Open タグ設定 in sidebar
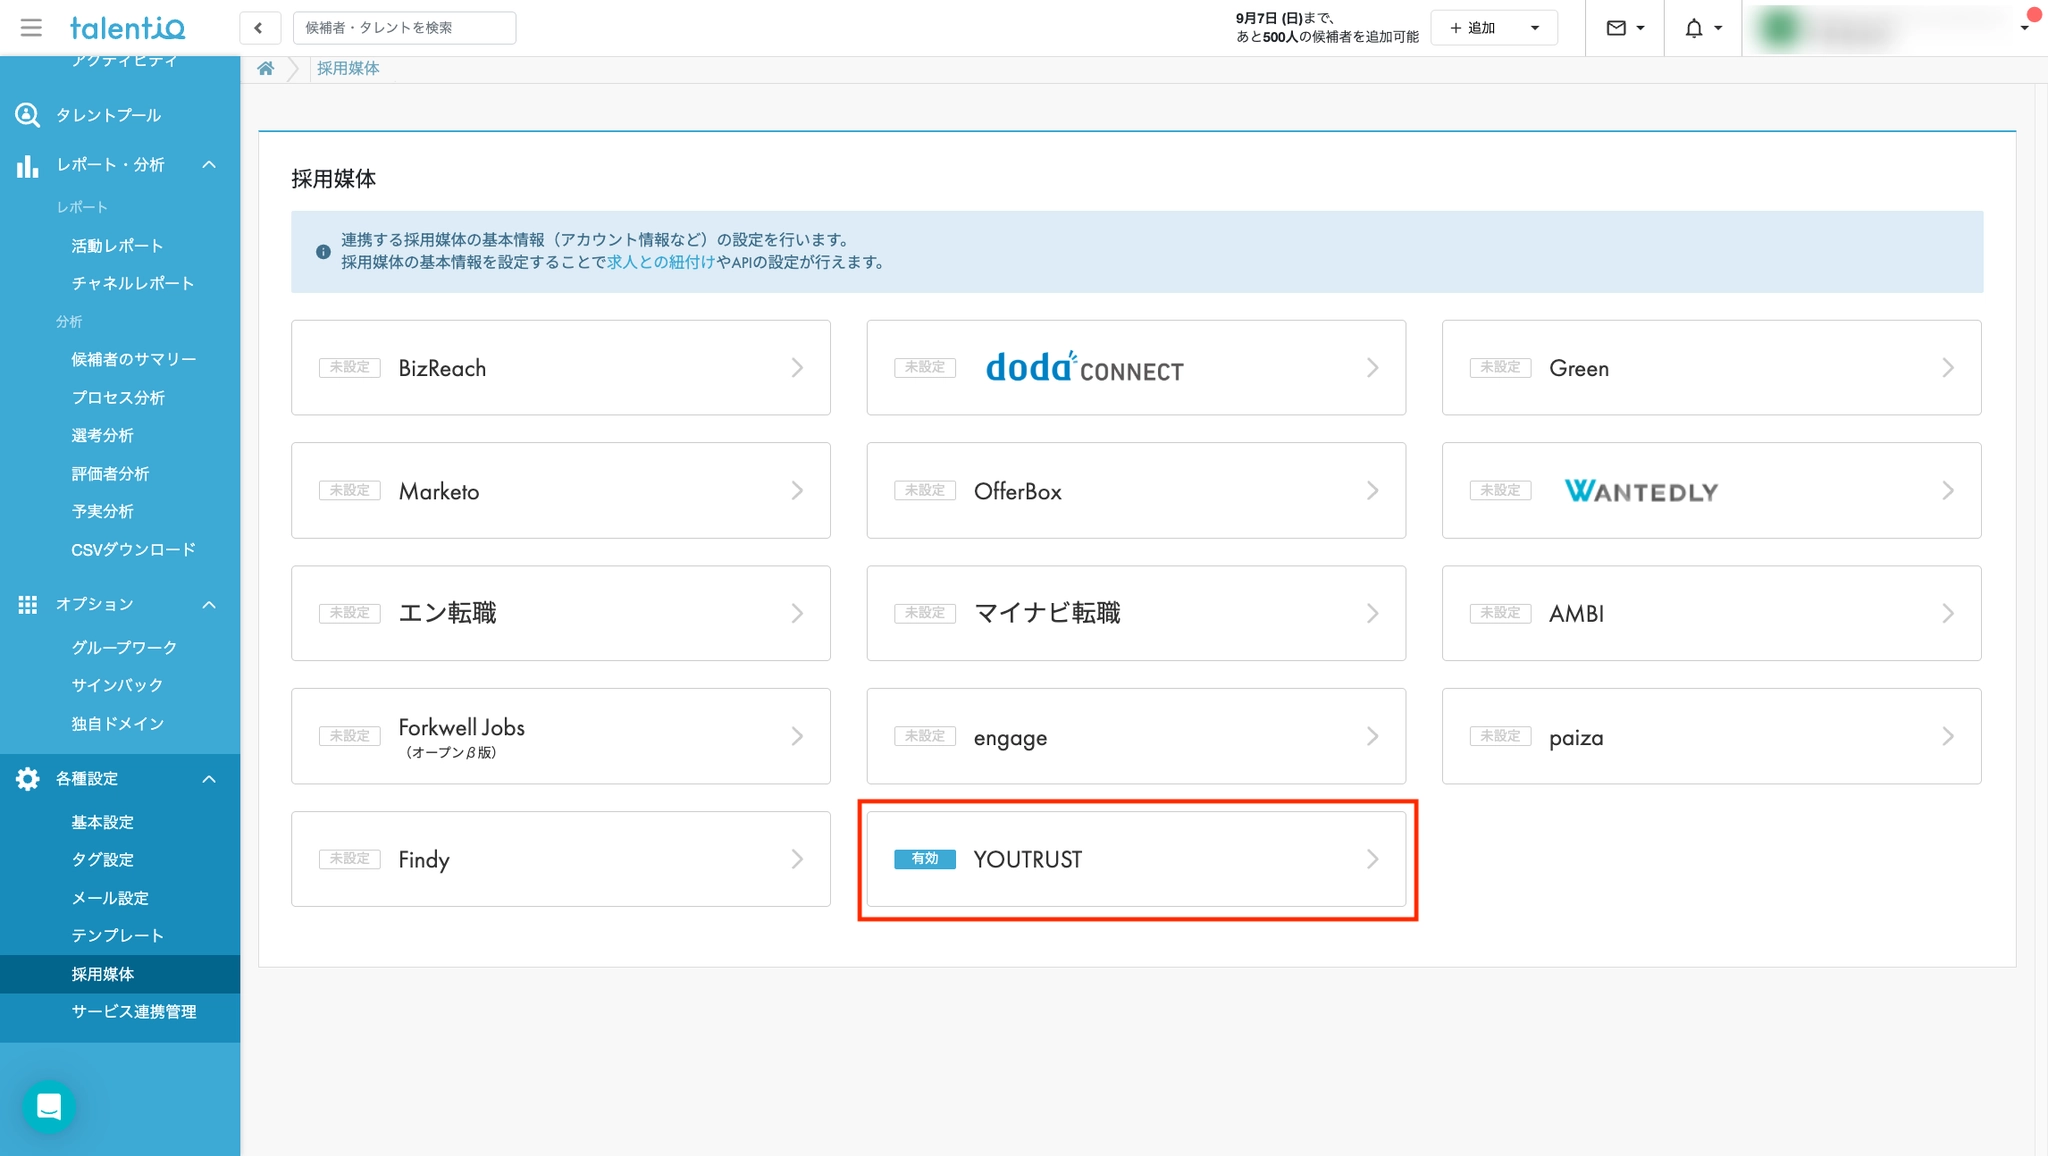Image resolution: width=2048 pixels, height=1156 pixels. coord(102,860)
